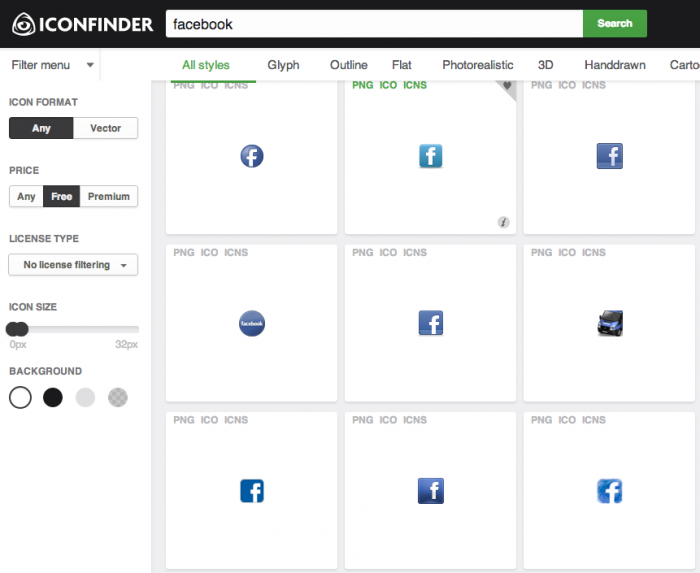Switch to the Handdrawn tab
This screenshot has height=573, width=700.
tap(615, 65)
